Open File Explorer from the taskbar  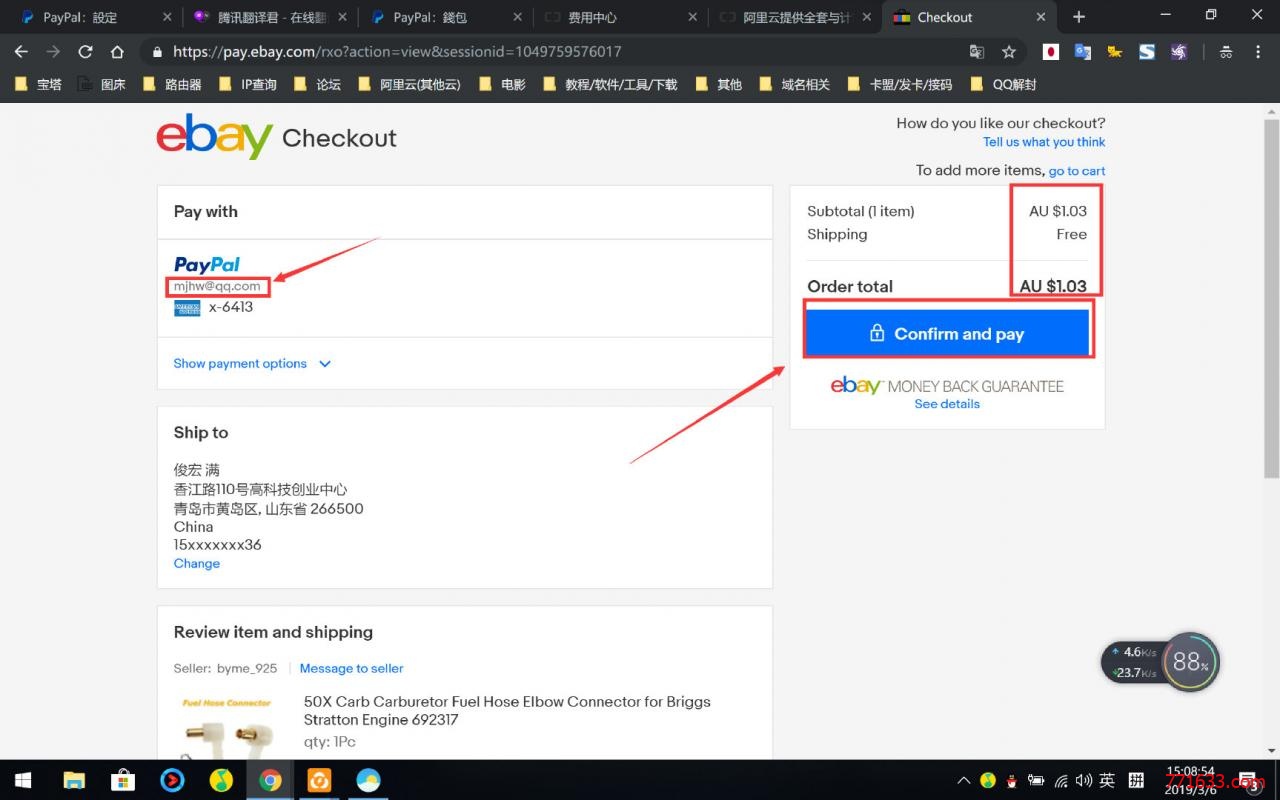(74, 780)
